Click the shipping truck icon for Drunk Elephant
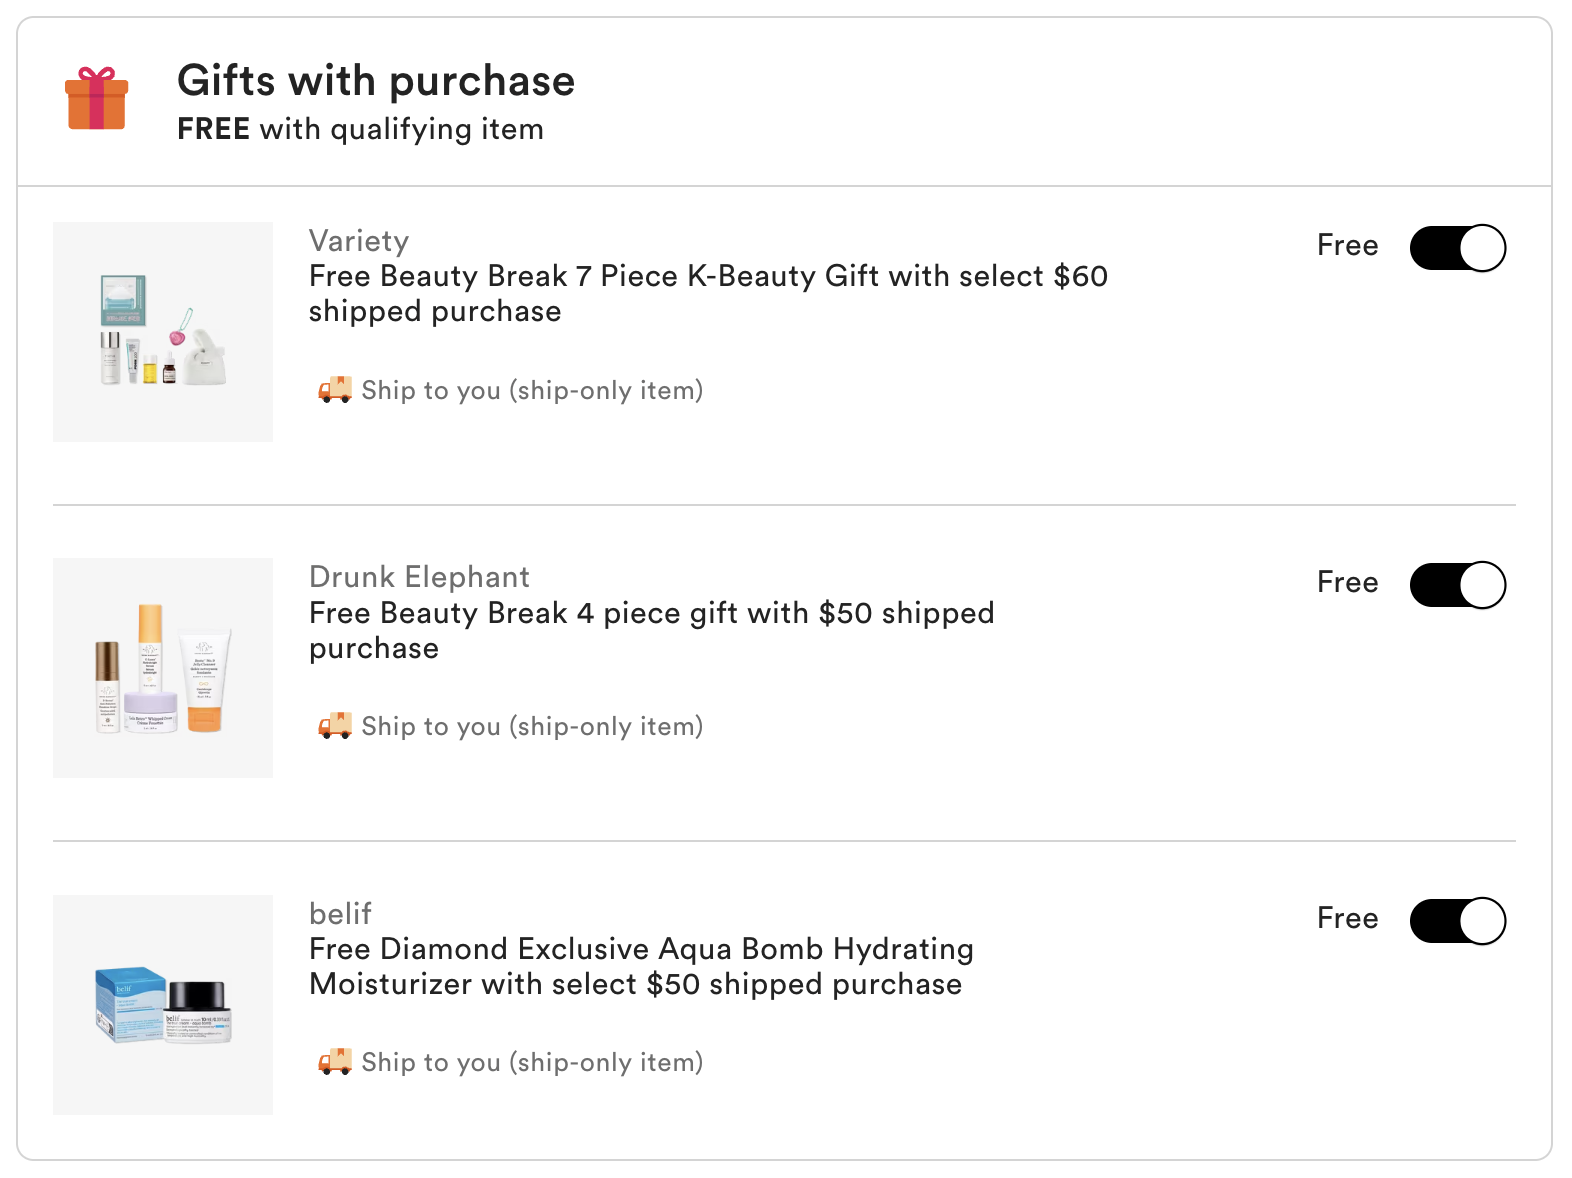This screenshot has height=1178, width=1572. coord(335,726)
